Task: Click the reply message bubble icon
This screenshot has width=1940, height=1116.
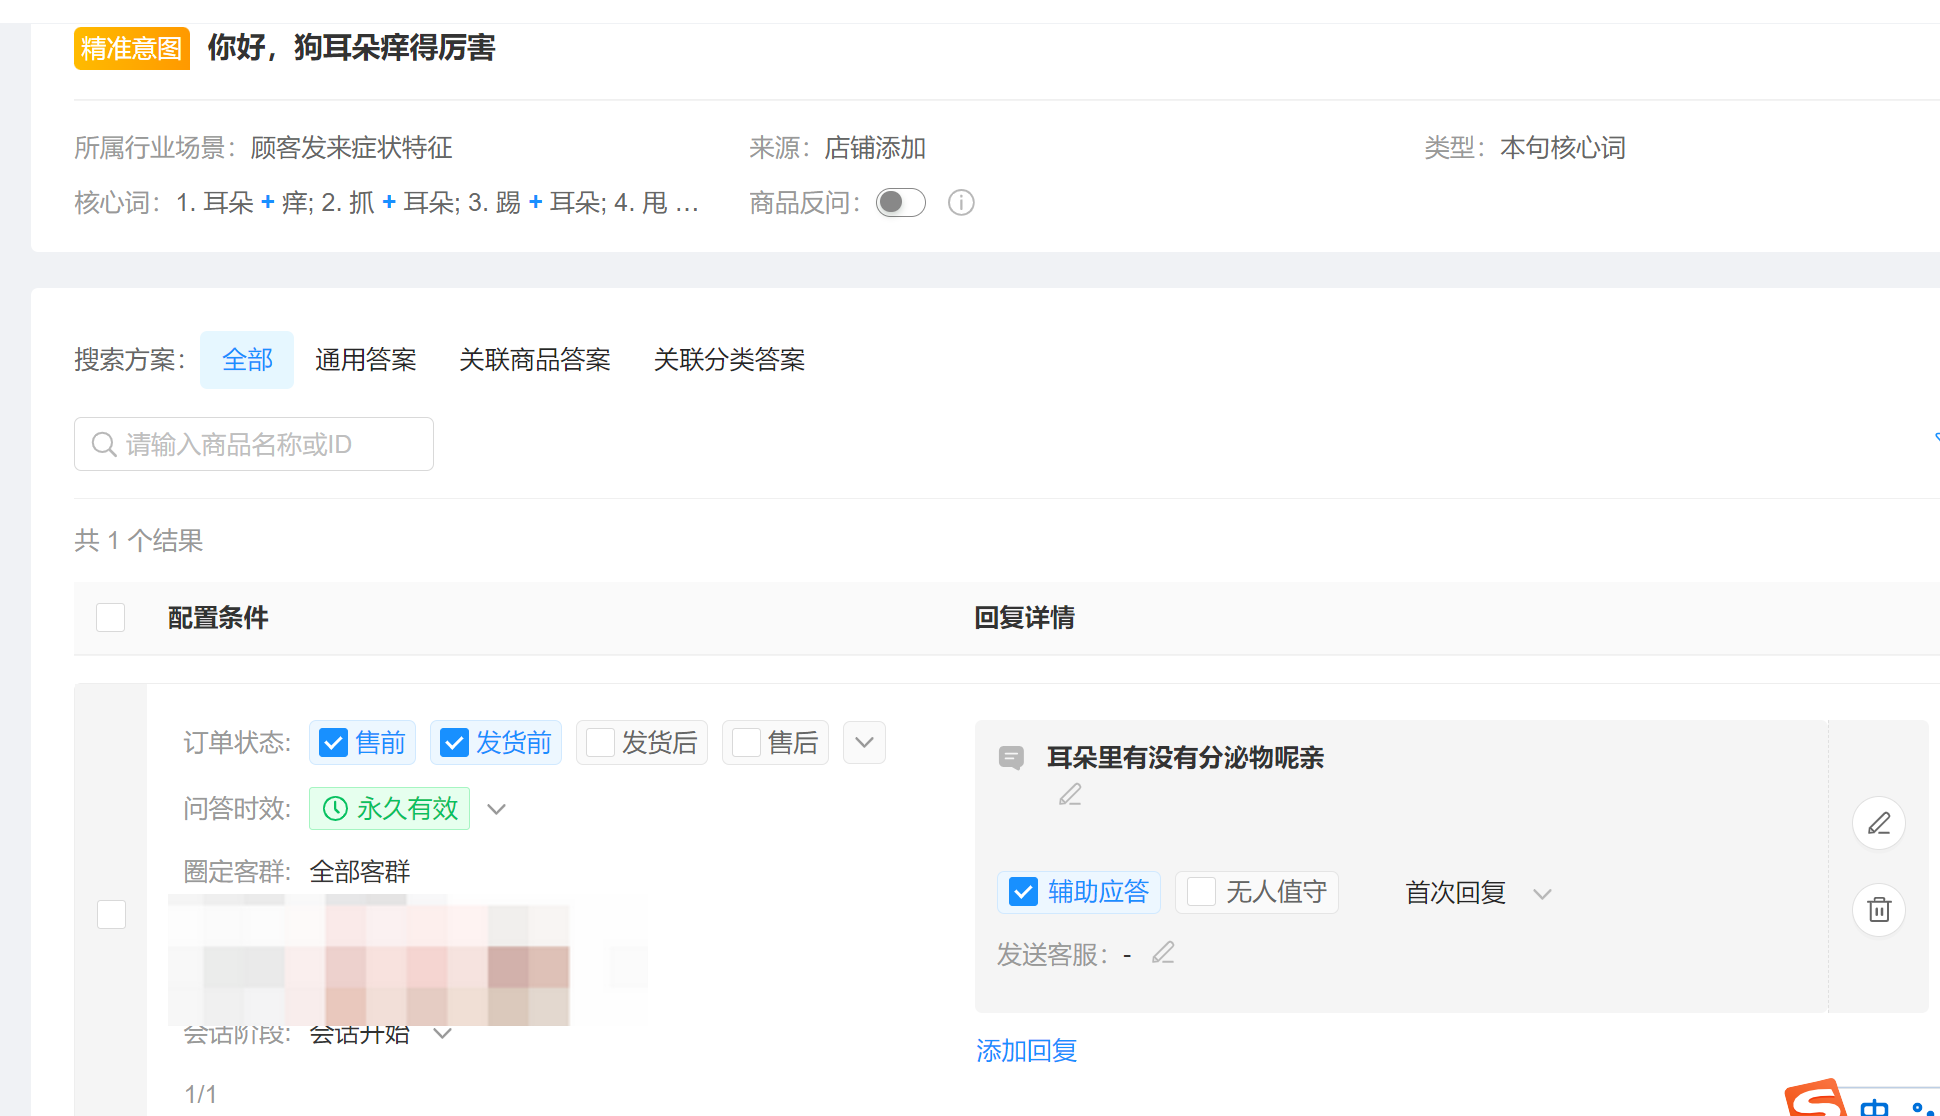Action: pos(1011,758)
